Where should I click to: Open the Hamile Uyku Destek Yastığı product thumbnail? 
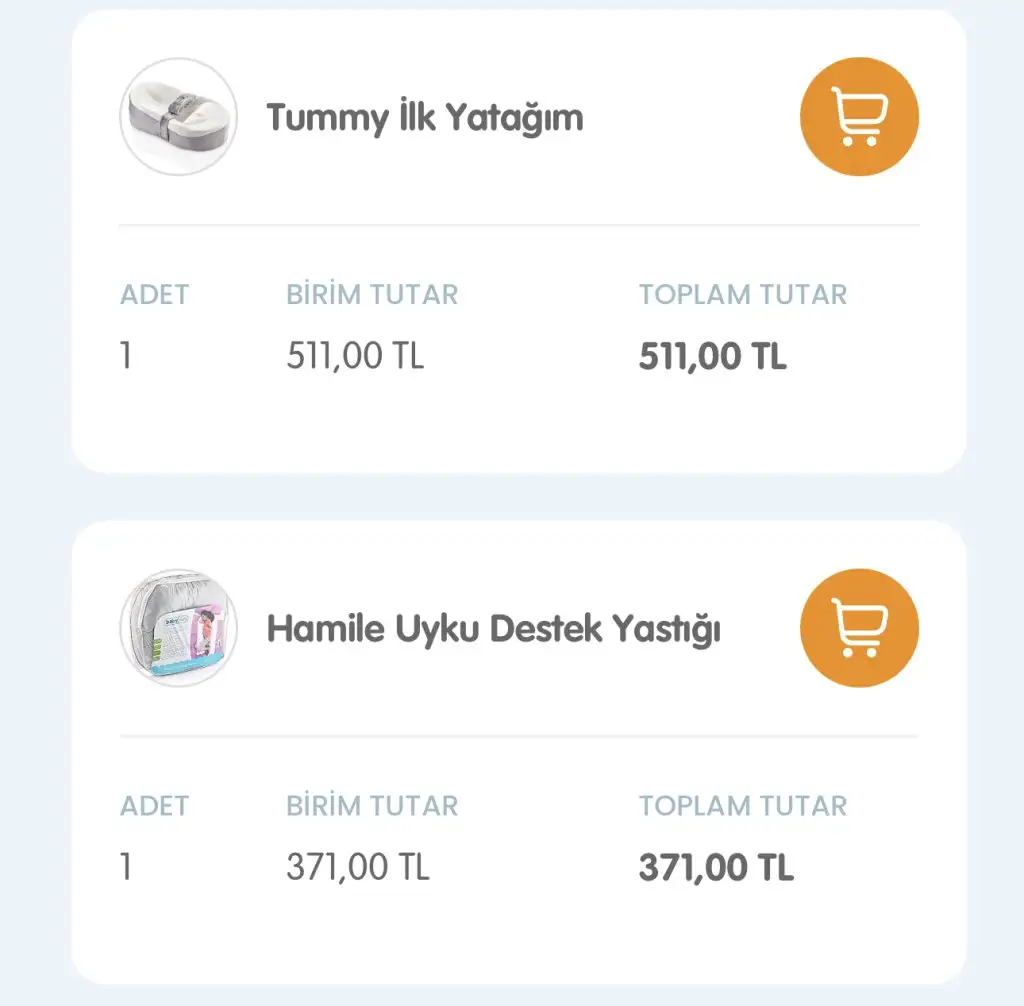pos(179,628)
